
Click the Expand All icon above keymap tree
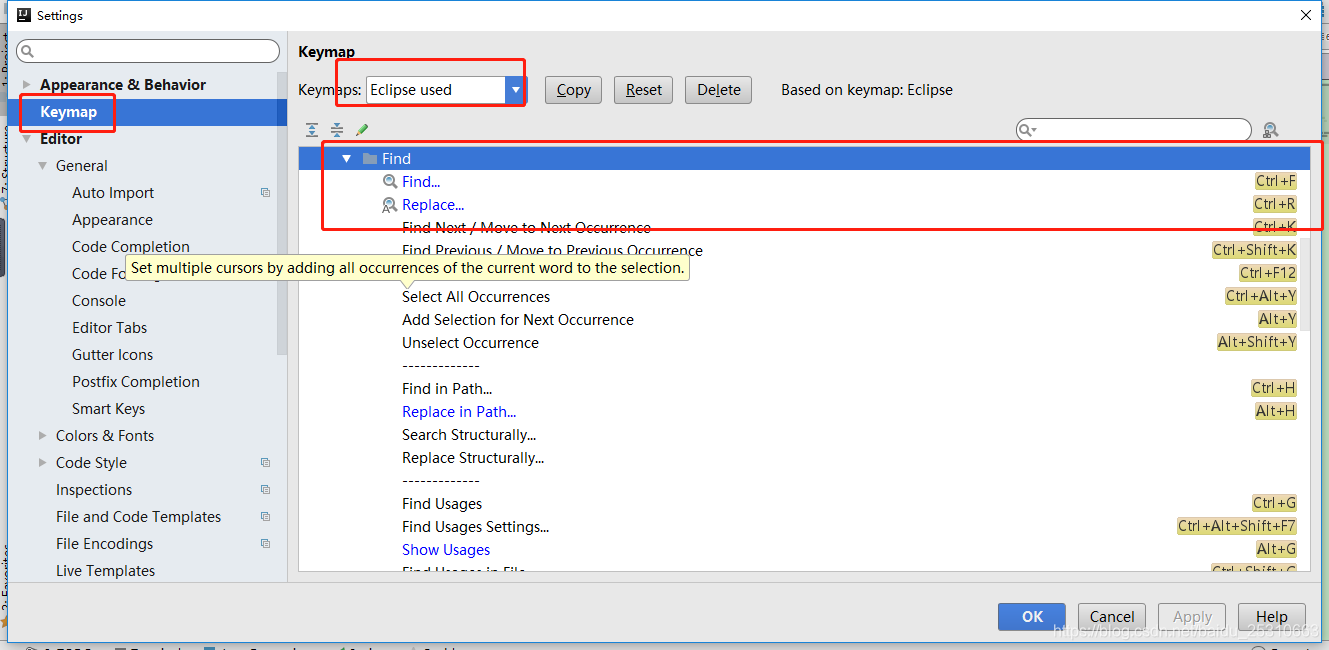tap(312, 130)
